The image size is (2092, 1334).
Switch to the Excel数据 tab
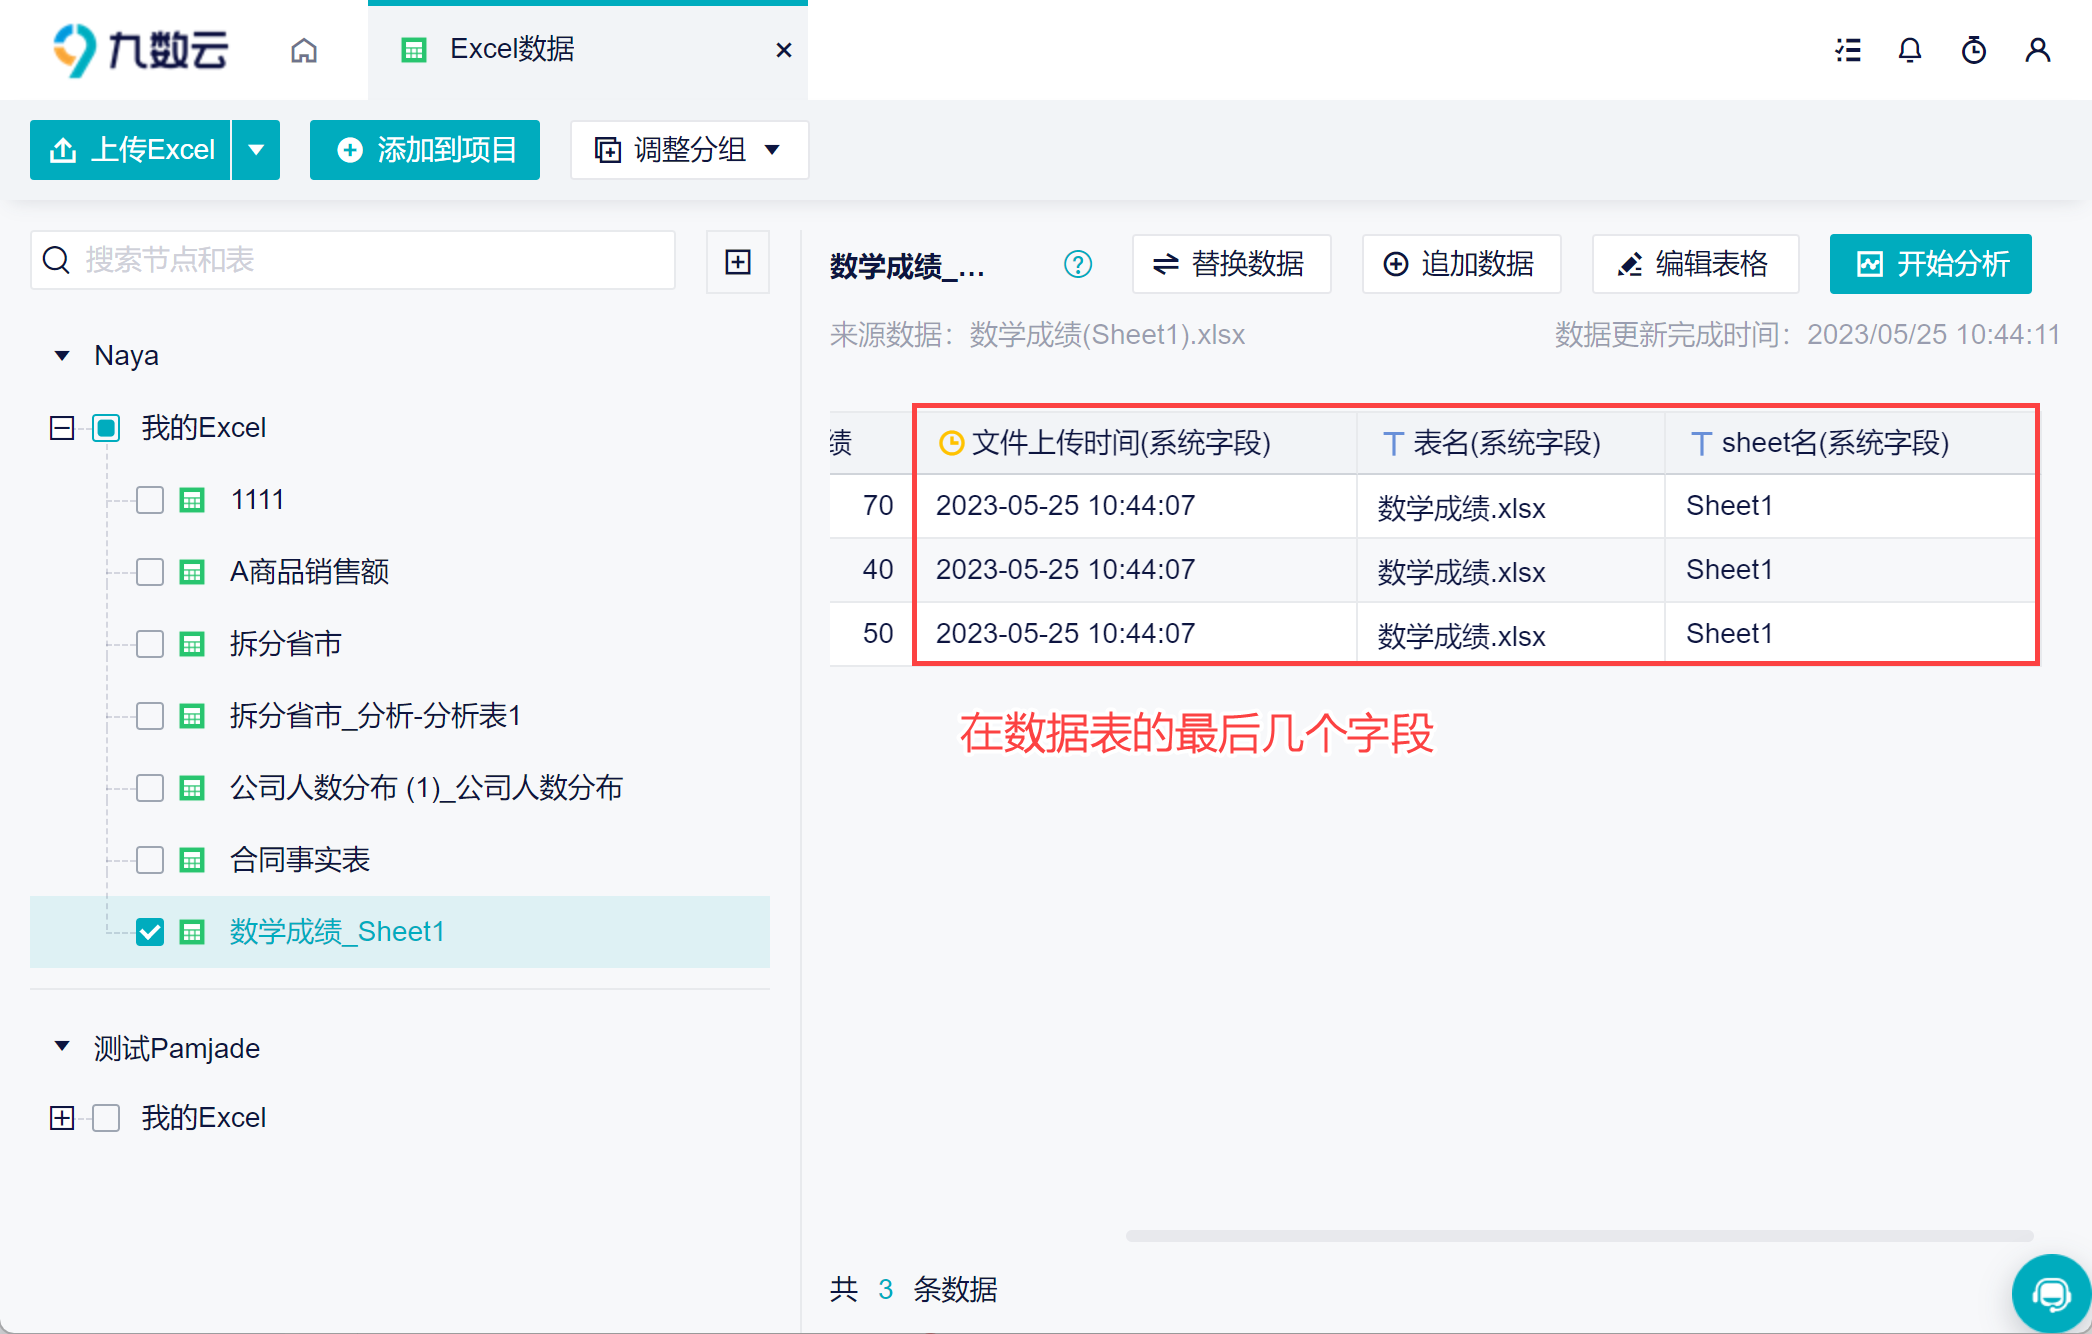tap(512, 49)
